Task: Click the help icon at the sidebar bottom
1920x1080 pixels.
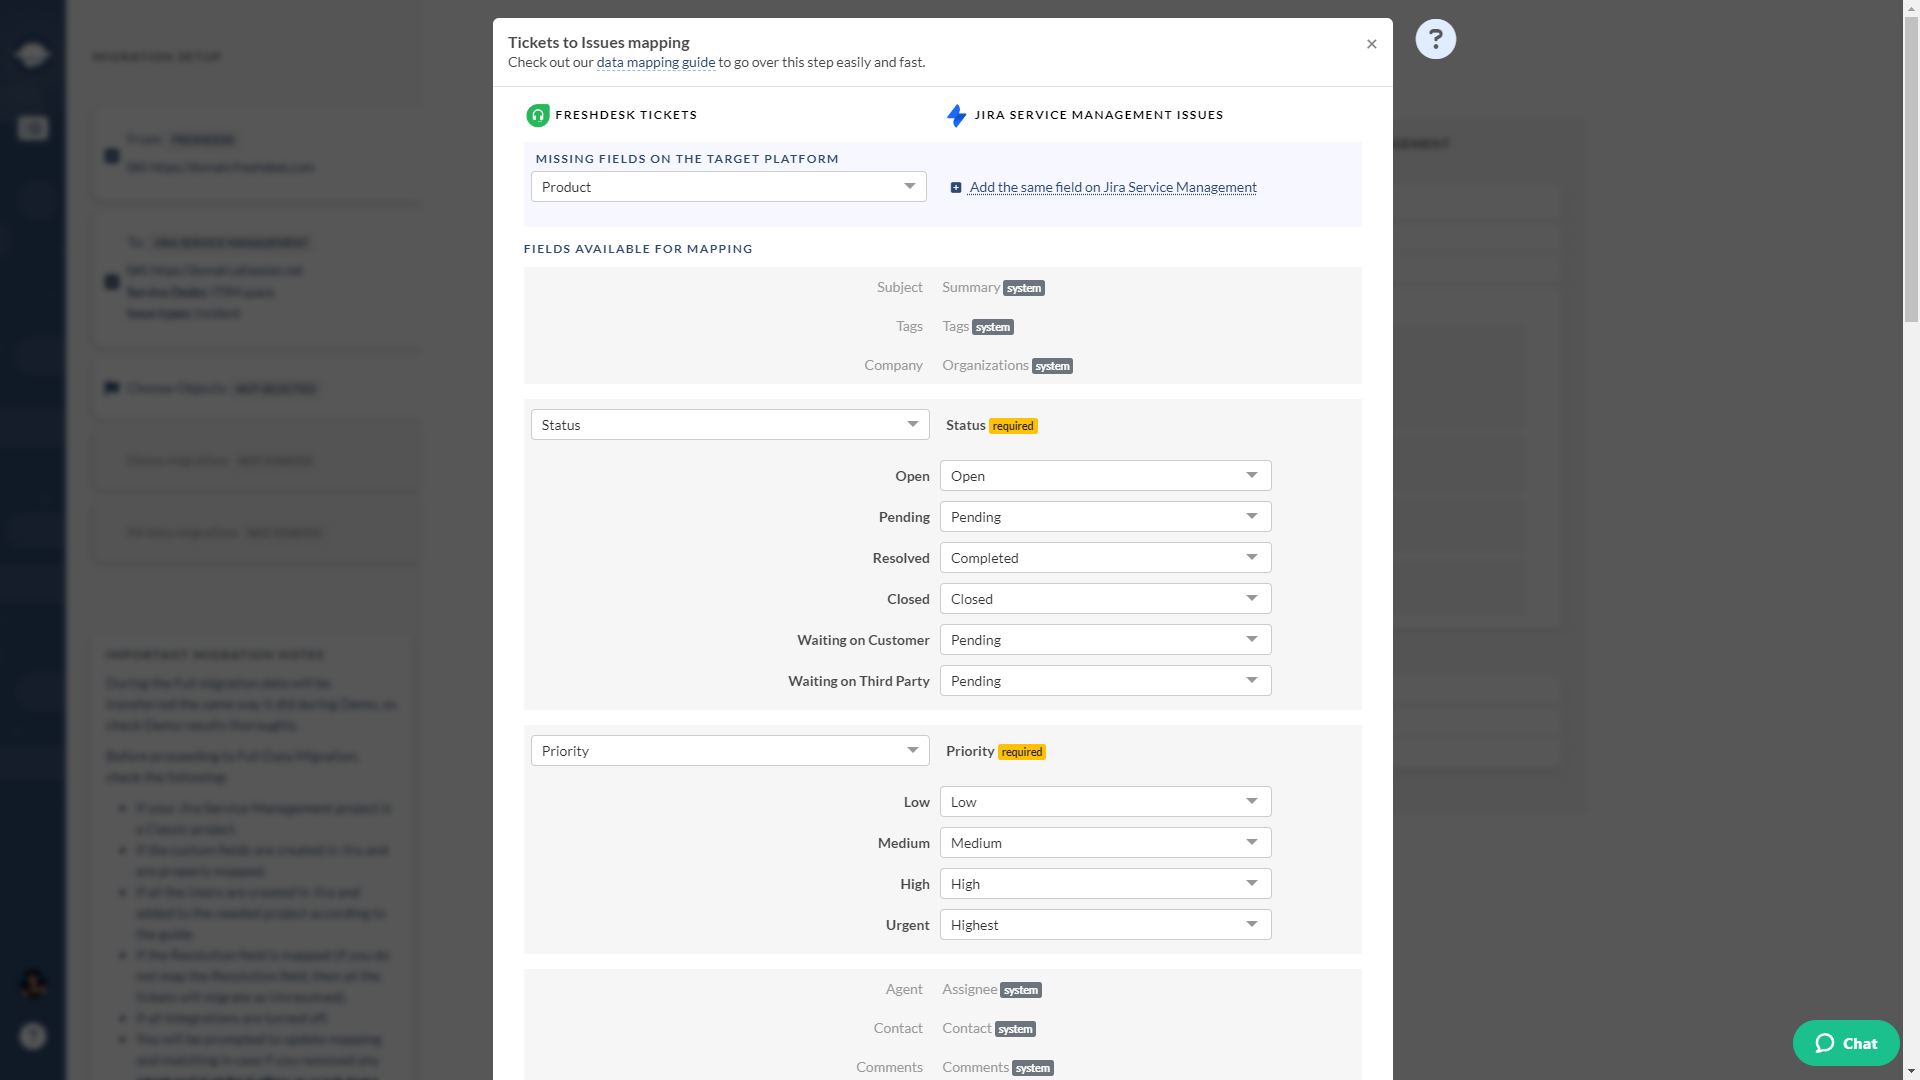Action: point(33,1036)
